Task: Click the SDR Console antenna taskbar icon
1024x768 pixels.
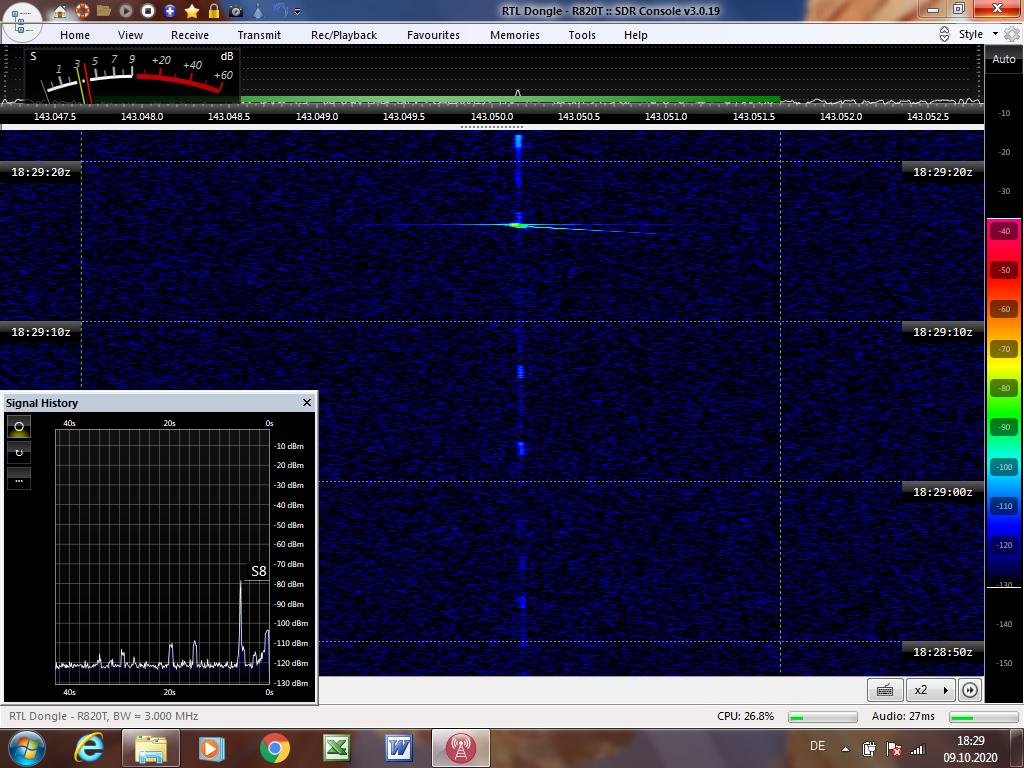Action: coord(460,748)
